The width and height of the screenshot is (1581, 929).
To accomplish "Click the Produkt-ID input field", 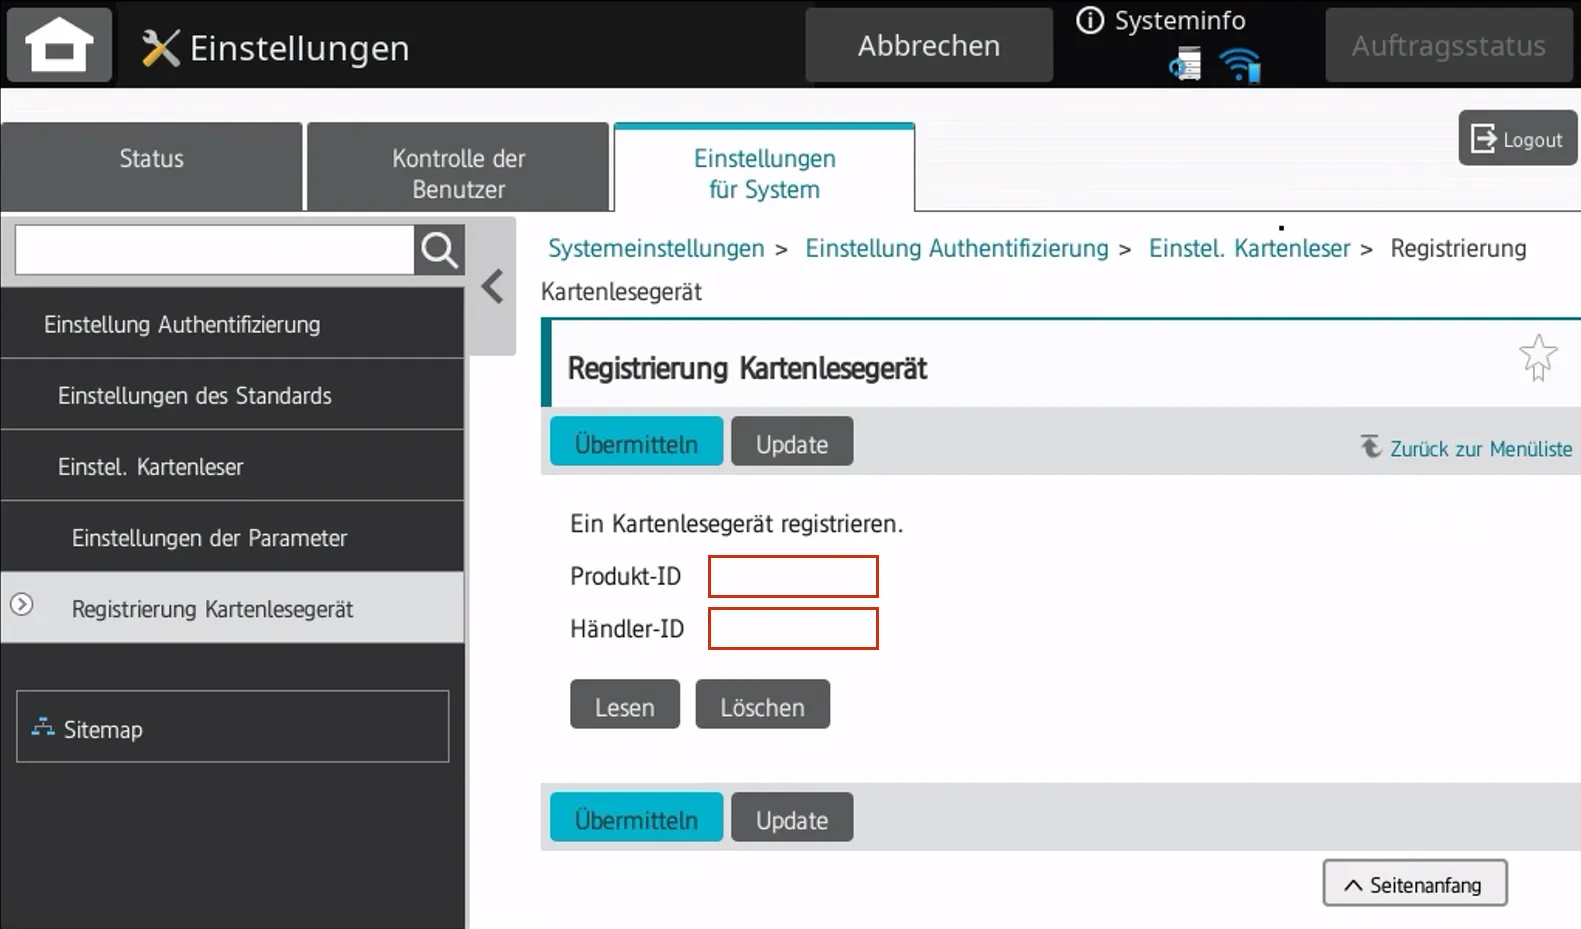I will [793, 577].
